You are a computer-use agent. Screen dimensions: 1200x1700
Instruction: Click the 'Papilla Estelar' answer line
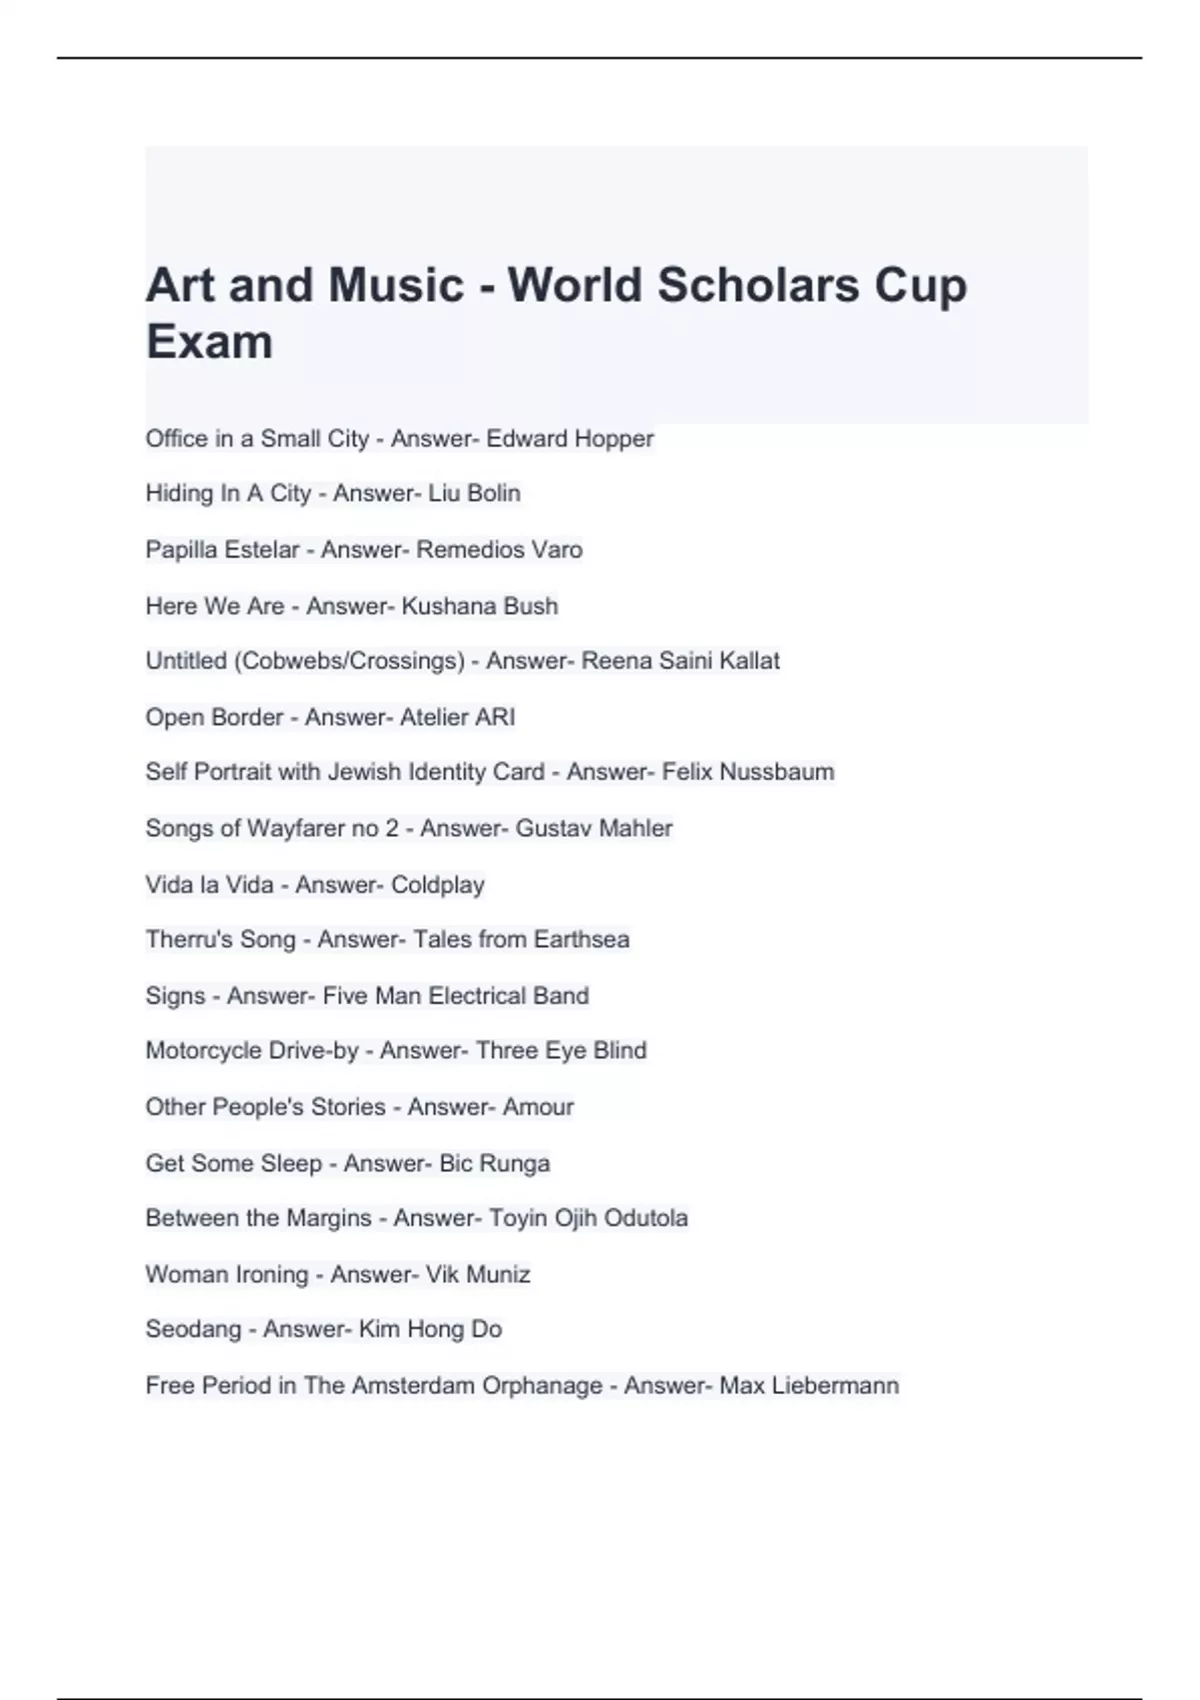(x=364, y=550)
